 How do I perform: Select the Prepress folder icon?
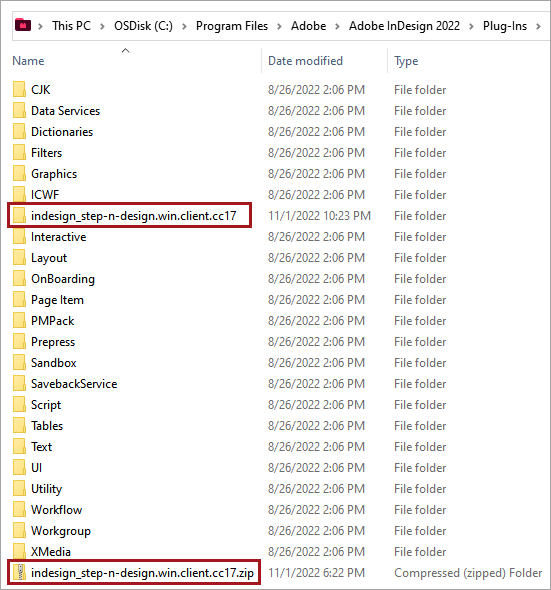[20, 341]
